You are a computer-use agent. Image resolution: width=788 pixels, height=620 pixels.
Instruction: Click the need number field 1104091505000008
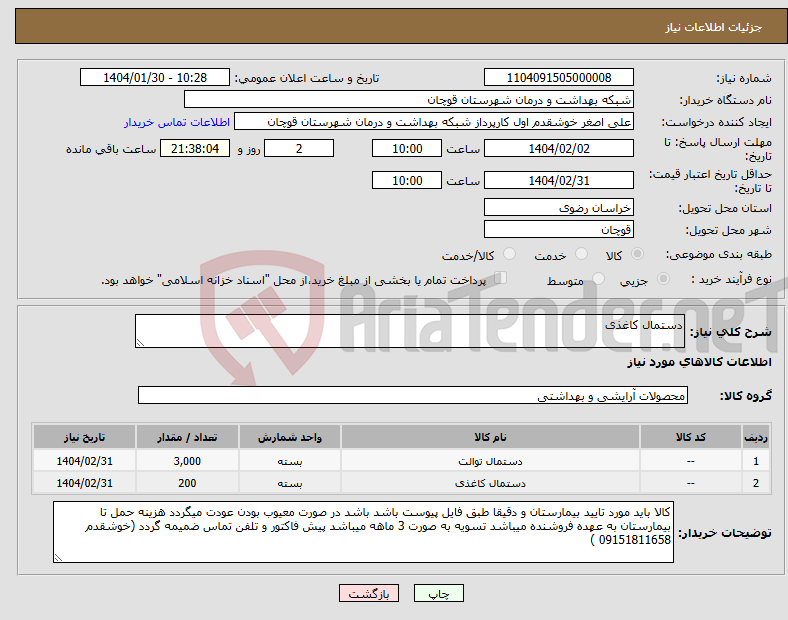click(558, 78)
